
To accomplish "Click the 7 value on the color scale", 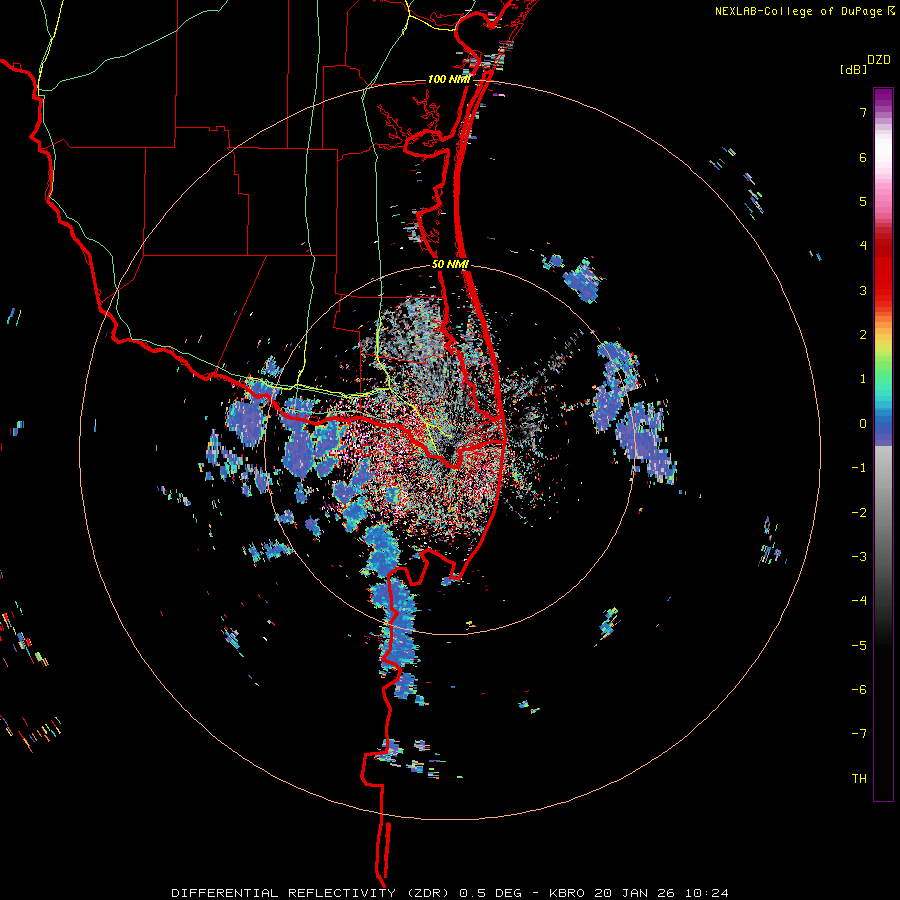I will [x=863, y=112].
